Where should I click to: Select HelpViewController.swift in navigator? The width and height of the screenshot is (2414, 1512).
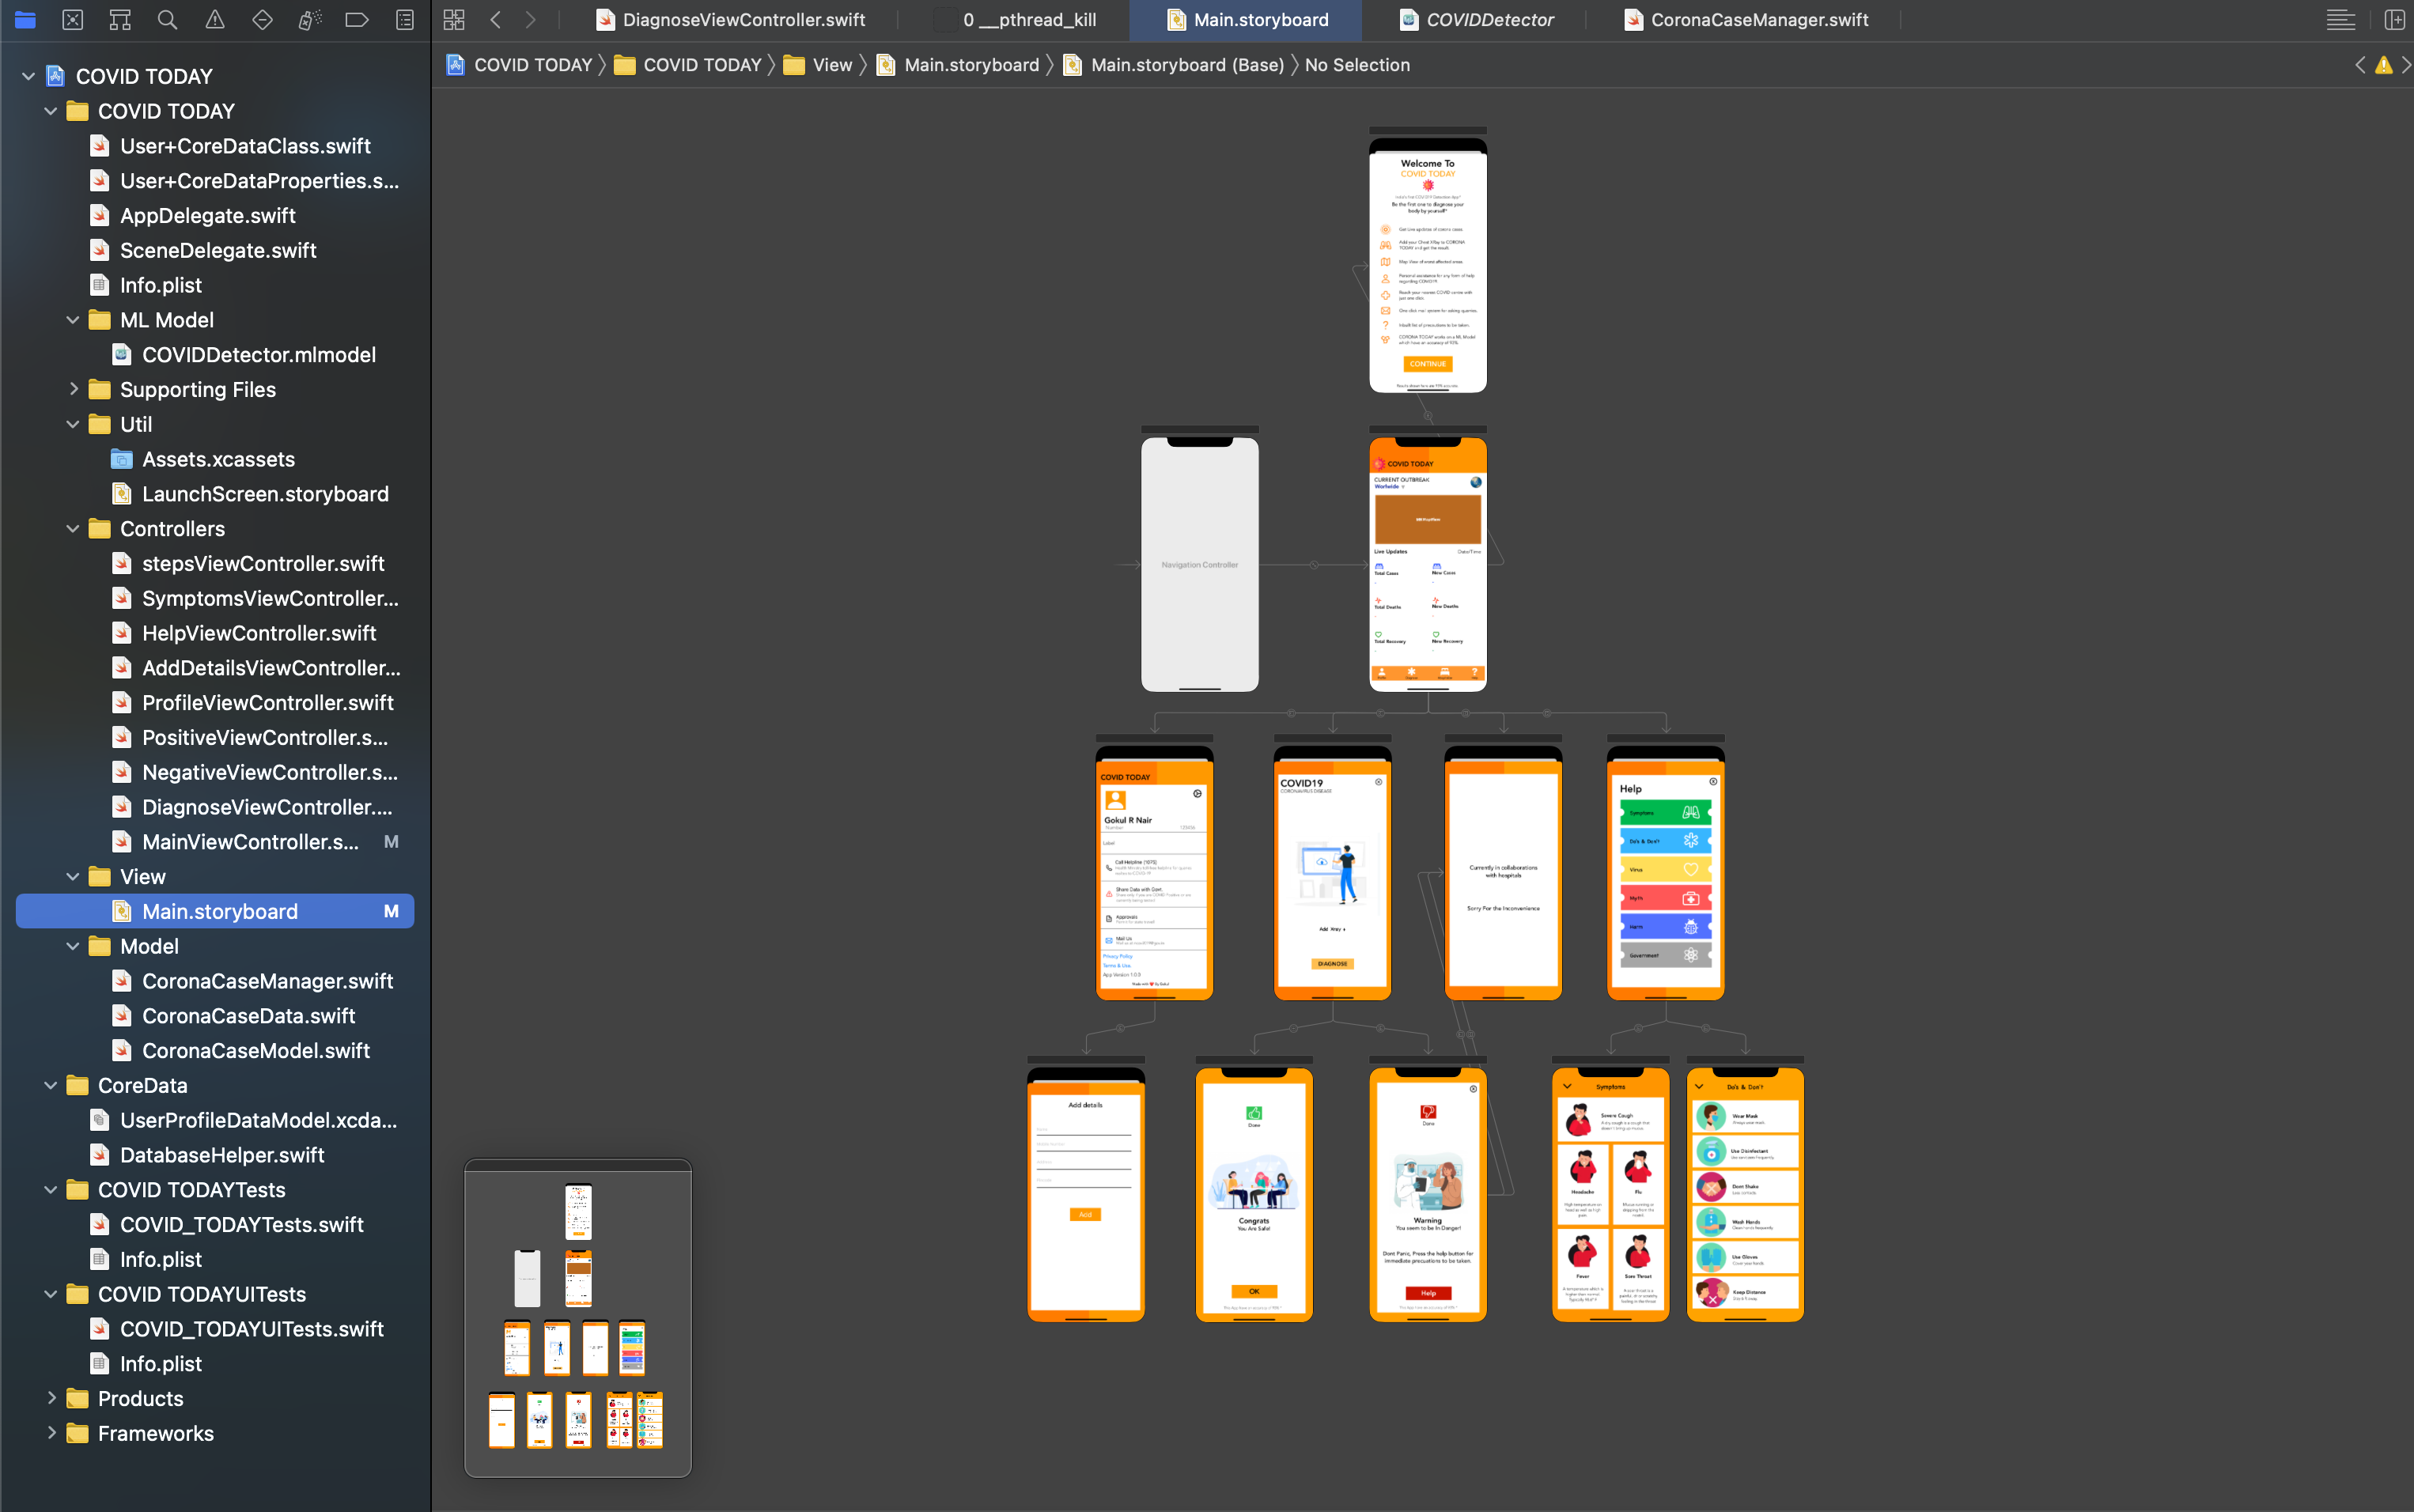(259, 633)
